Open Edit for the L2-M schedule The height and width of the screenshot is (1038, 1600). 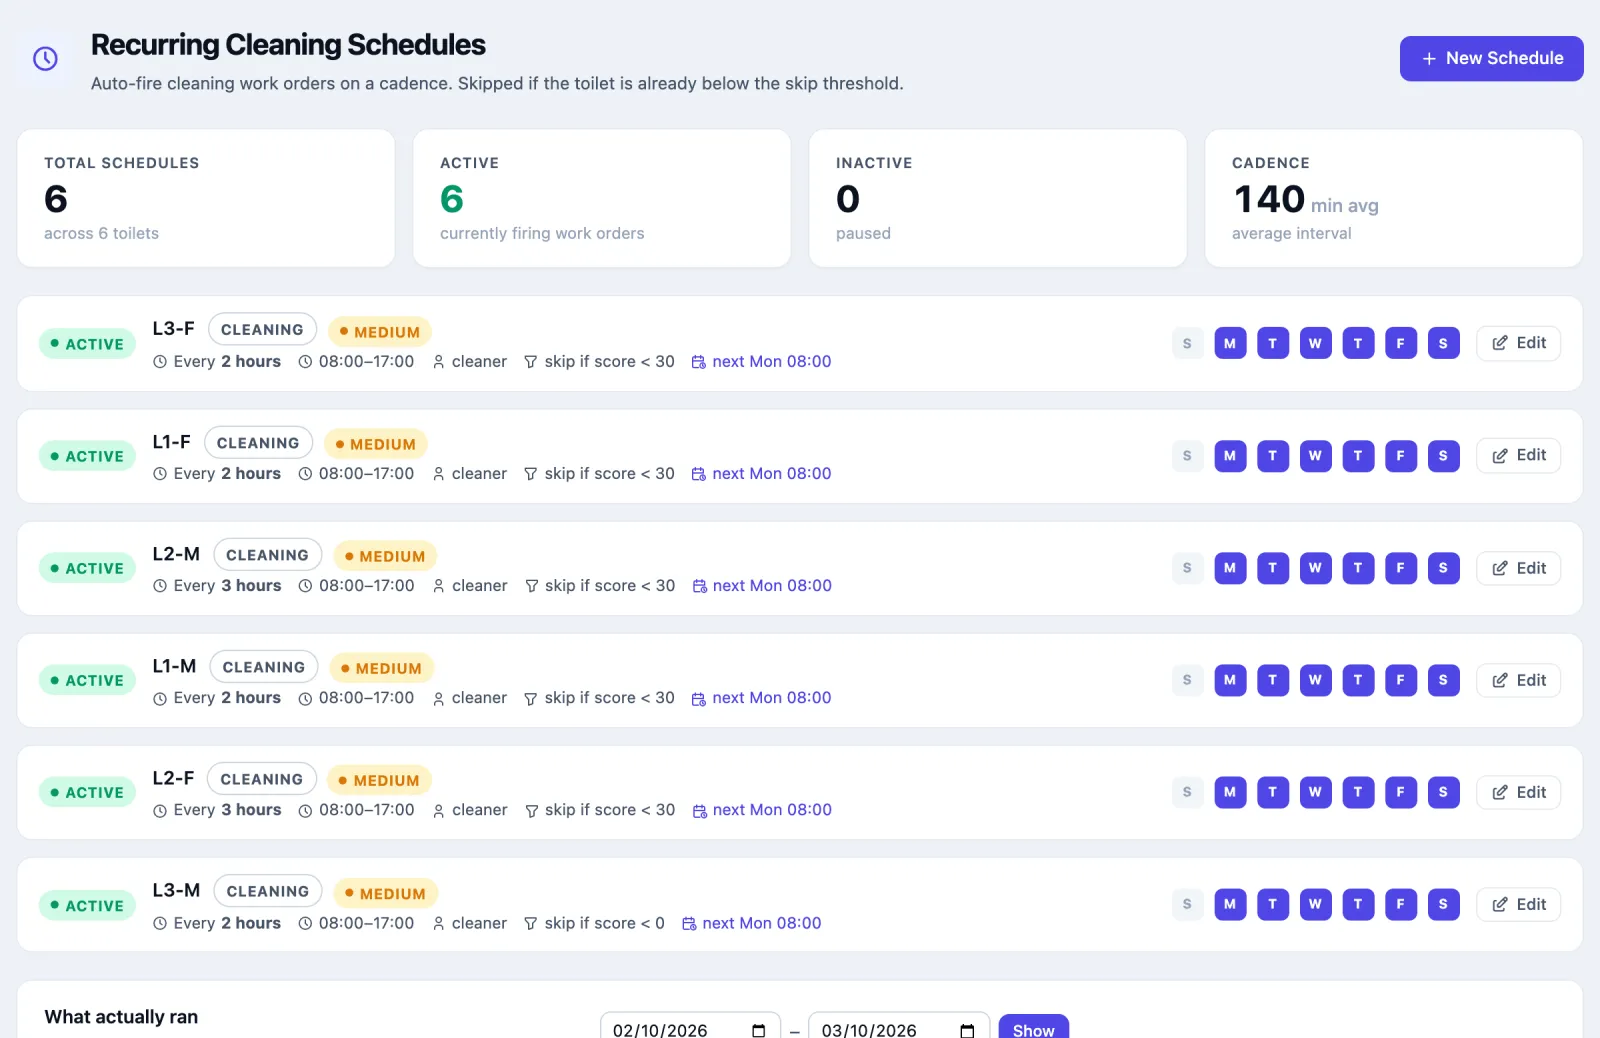pyautogui.click(x=1518, y=568)
